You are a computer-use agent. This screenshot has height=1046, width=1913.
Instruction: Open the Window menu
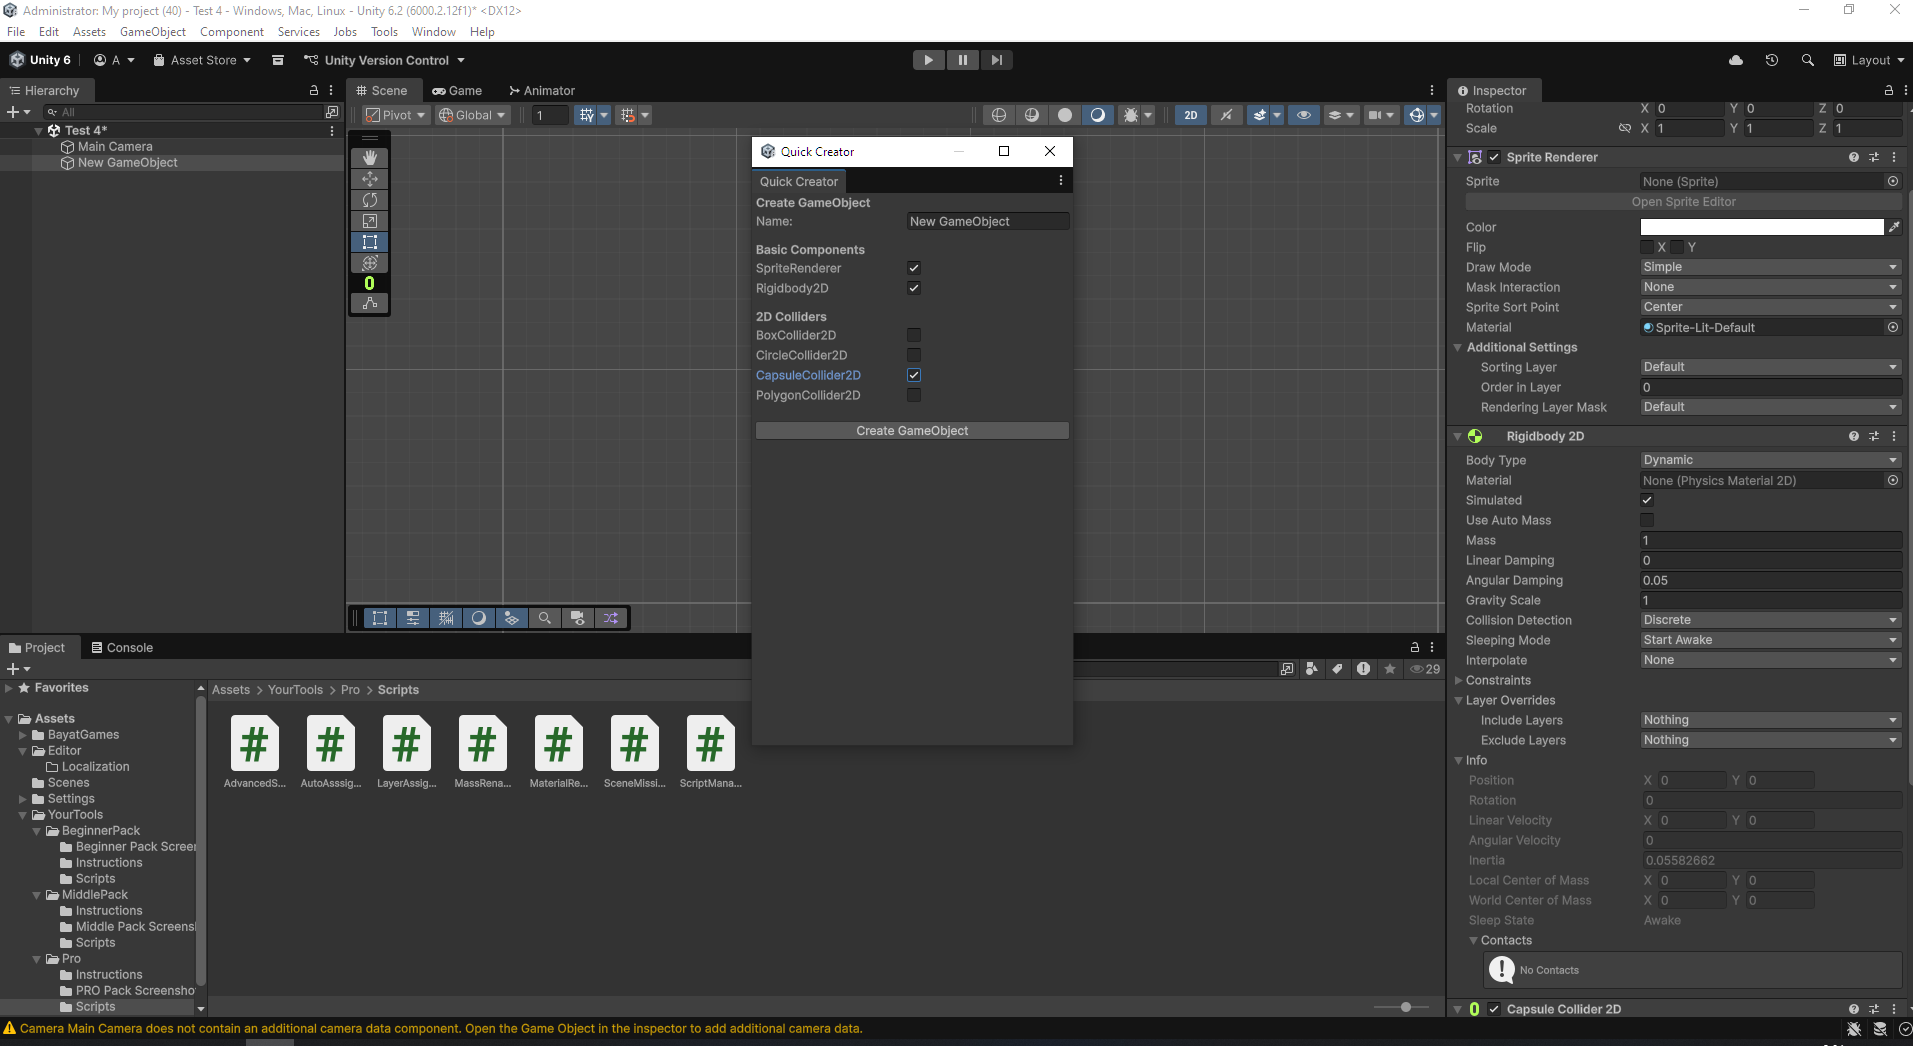tap(433, 32)
